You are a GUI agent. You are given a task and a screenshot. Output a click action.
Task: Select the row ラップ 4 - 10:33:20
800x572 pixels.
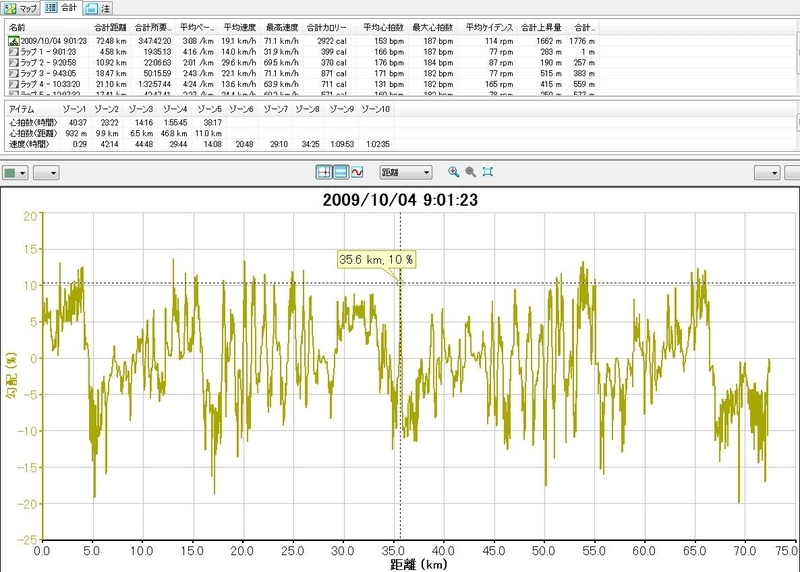(x=302, y=84)
